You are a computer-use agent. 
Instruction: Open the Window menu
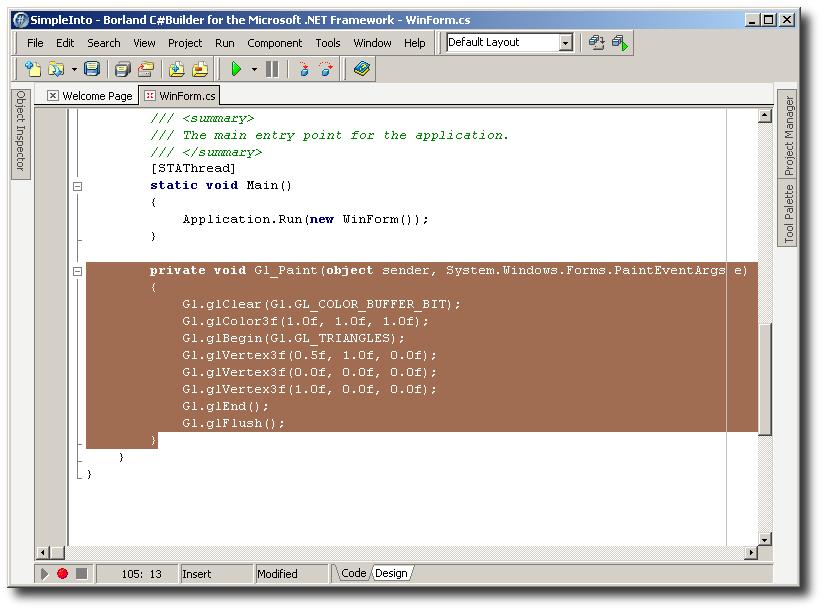[372, 43]
